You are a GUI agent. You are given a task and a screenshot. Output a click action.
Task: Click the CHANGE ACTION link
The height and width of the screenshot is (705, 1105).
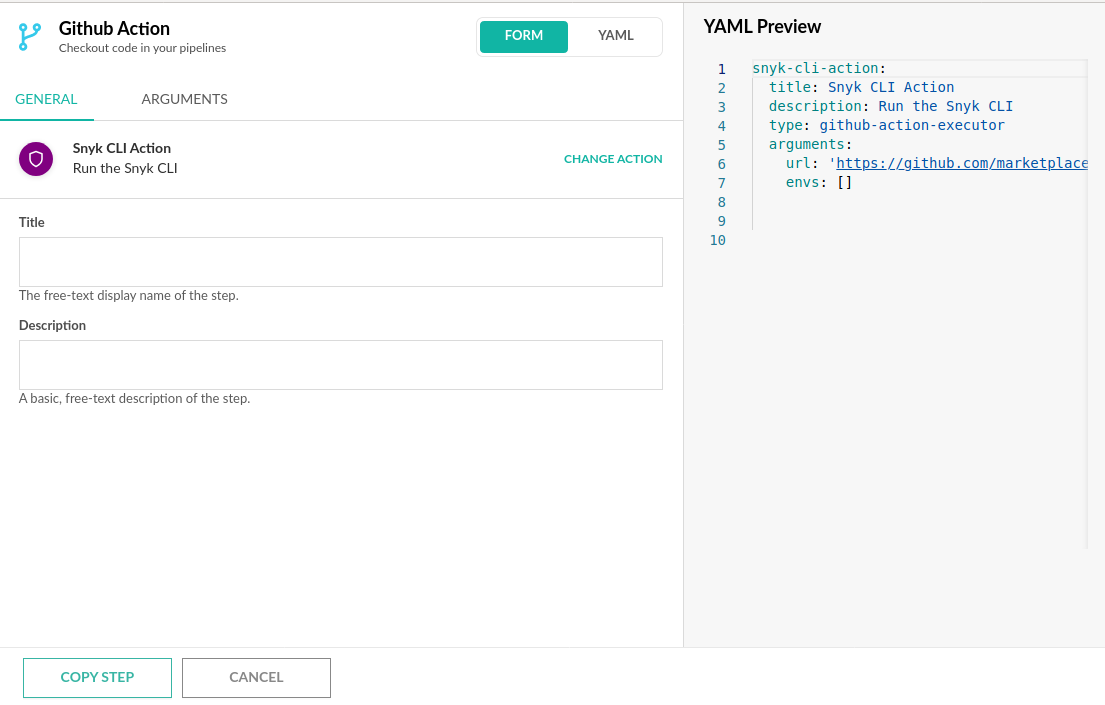point(612,159)
